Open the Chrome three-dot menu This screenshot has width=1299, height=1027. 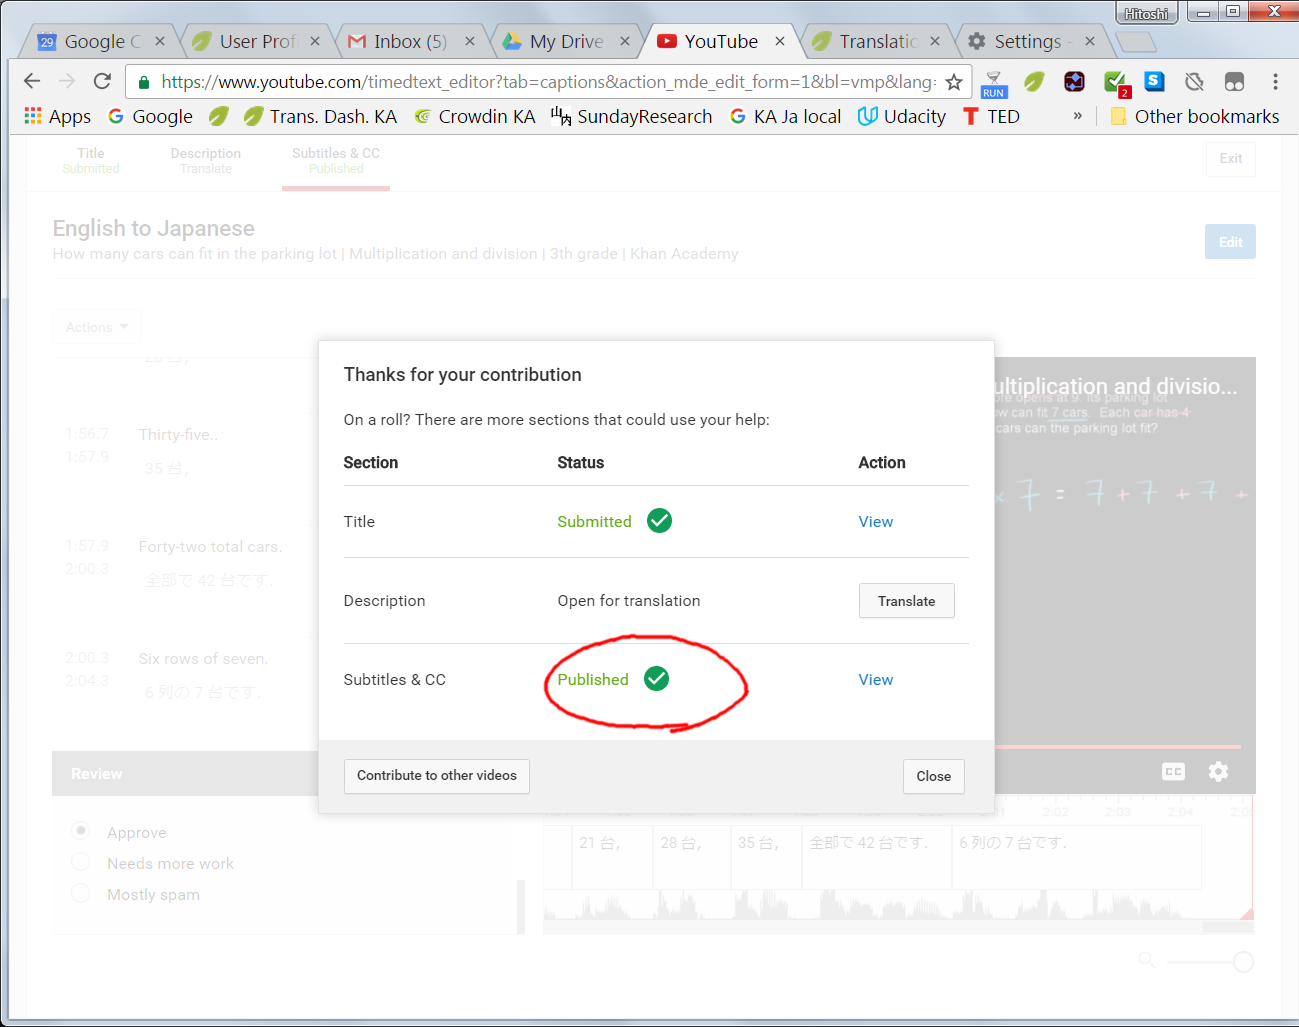click(x=1275, y=82)
